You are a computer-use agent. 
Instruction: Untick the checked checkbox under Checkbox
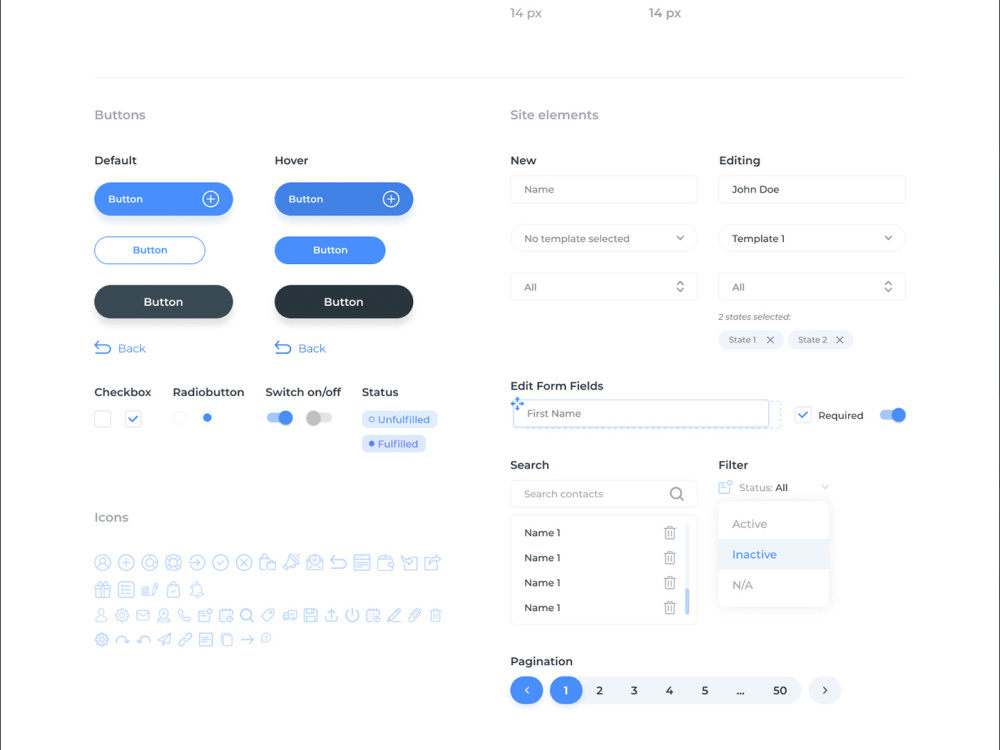[x=133, y=419]
